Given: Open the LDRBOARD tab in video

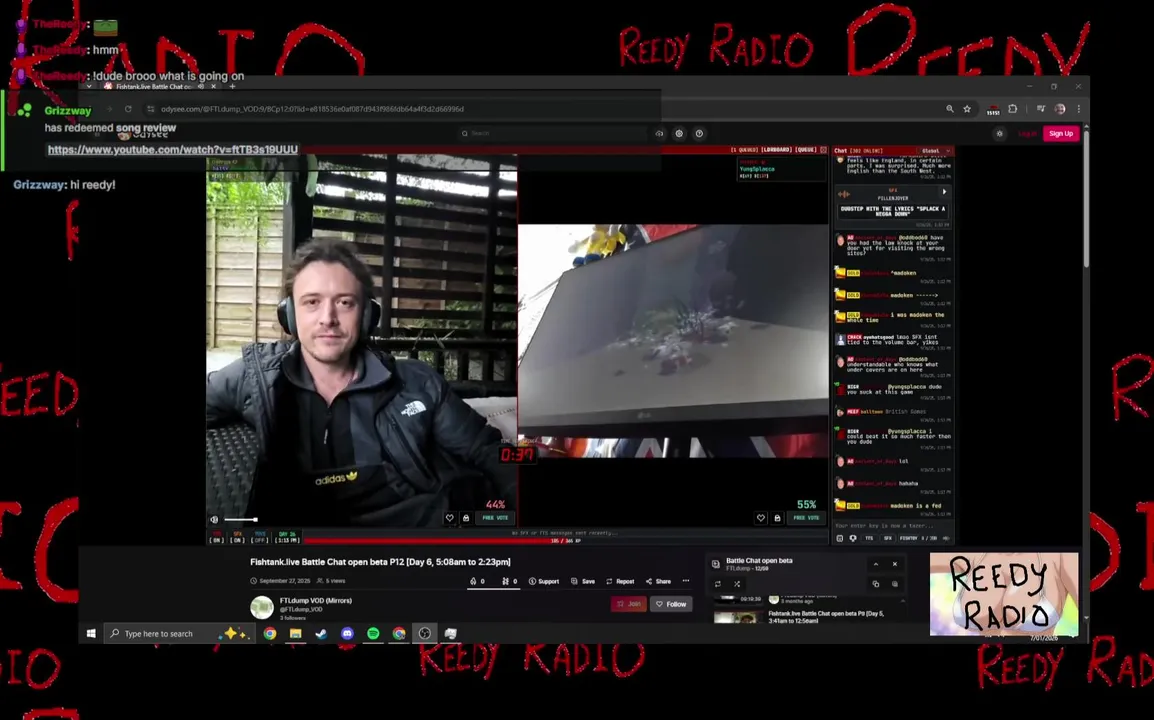Looking at the screenshot, I should click(x=776, y=149).
